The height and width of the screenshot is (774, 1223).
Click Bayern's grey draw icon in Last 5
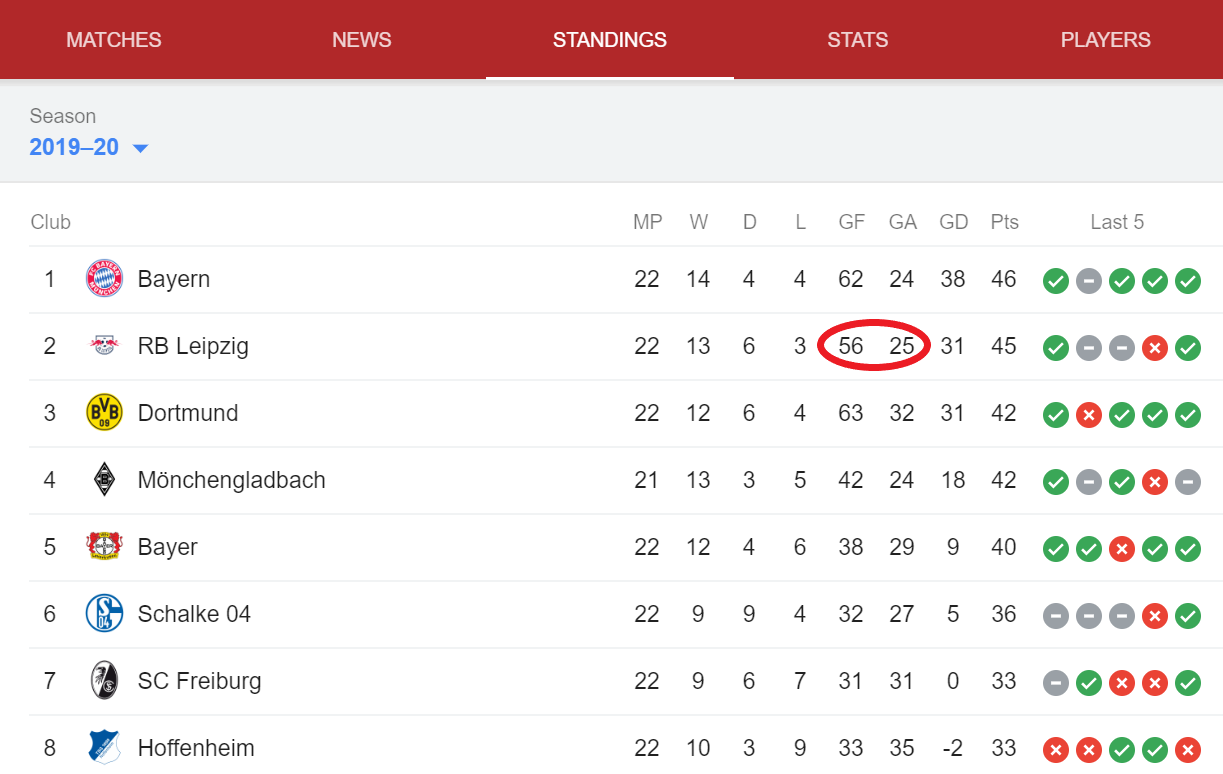tap(1089, 281)
